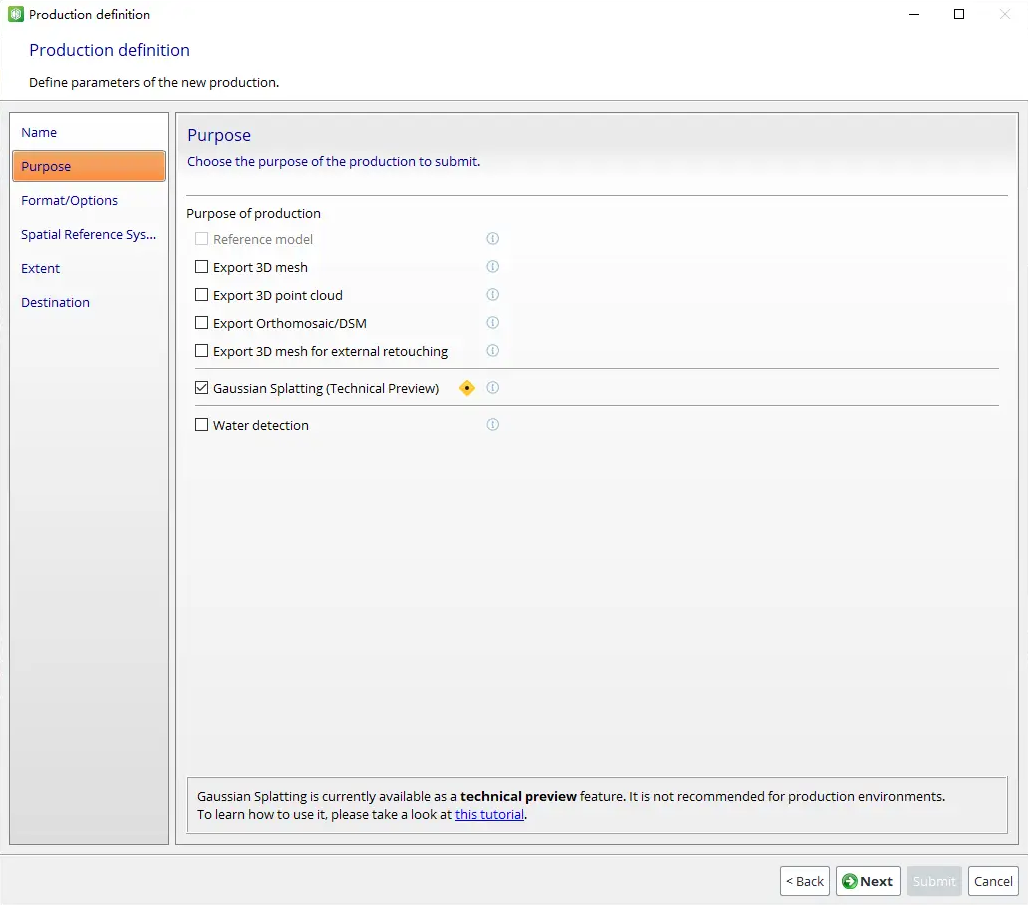Image resolution: width=1028 pixels, height=905 pixels.
Task: Minimize the Production definition window
Action: (x=914, y=14)
